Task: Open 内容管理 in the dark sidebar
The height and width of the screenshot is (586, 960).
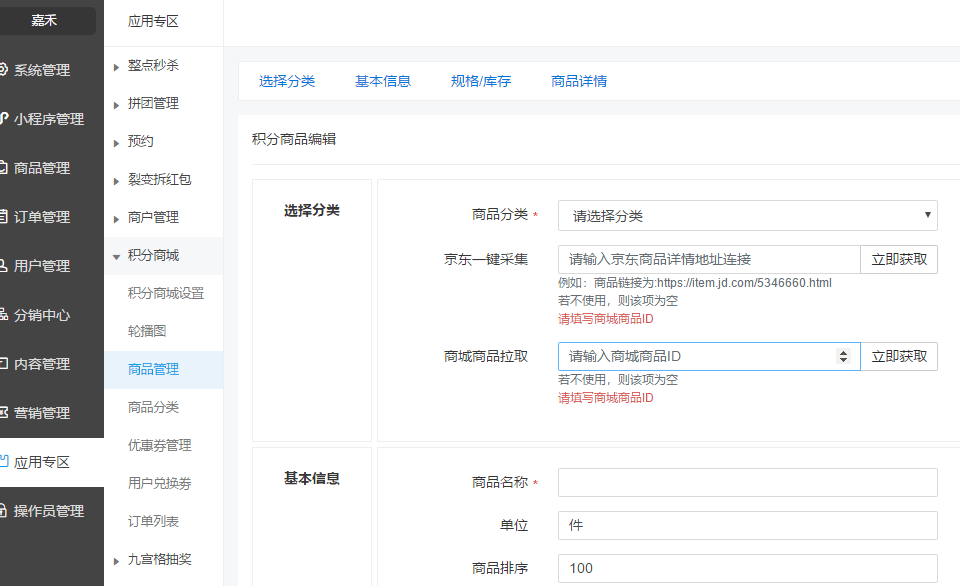Action: pyautogui.click(x=42, y=364)
